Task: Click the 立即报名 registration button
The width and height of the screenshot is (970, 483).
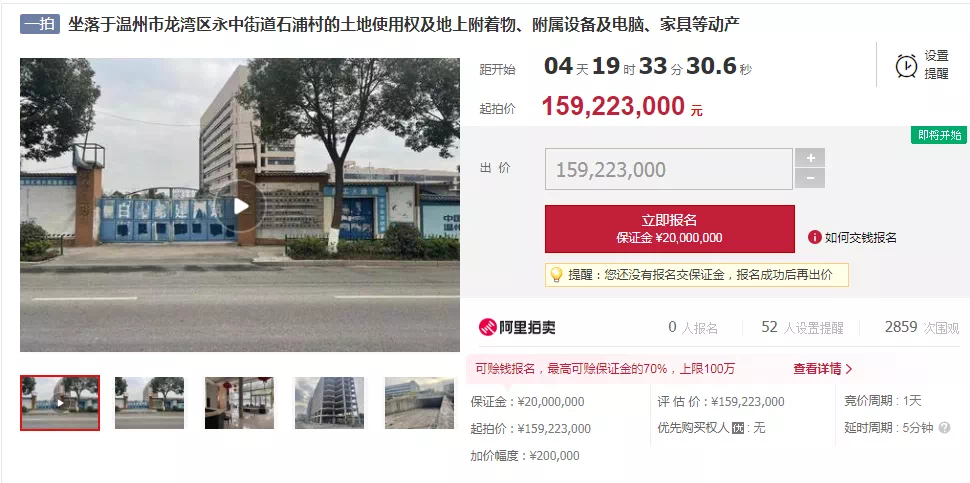Action: [x=669, y=229]
